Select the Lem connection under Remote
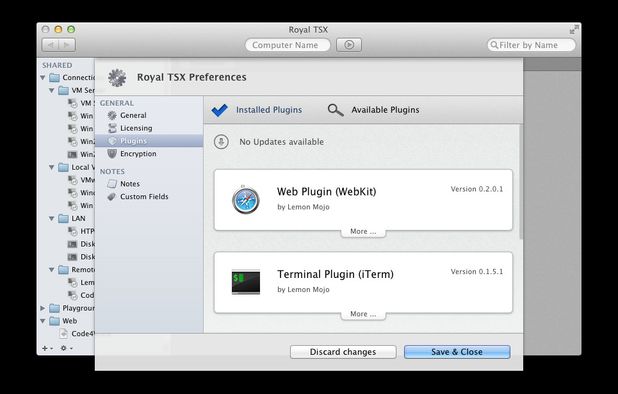 (81, 282)
